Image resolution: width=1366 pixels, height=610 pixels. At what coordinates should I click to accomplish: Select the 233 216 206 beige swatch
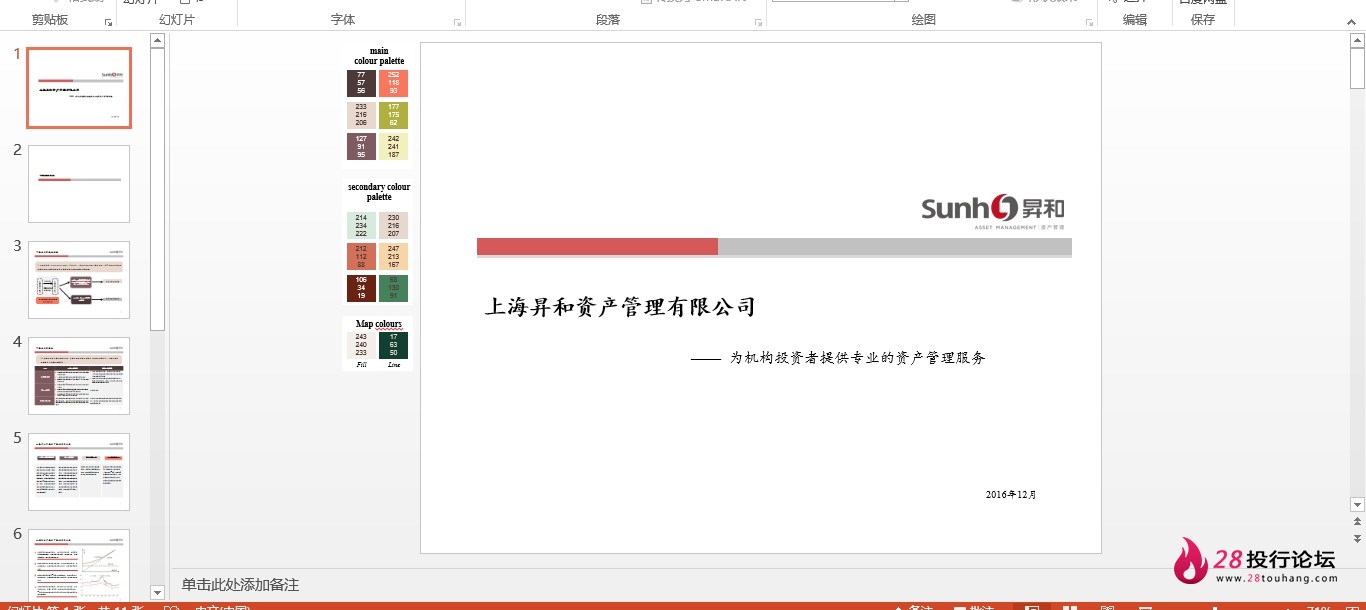pos(361,115)
